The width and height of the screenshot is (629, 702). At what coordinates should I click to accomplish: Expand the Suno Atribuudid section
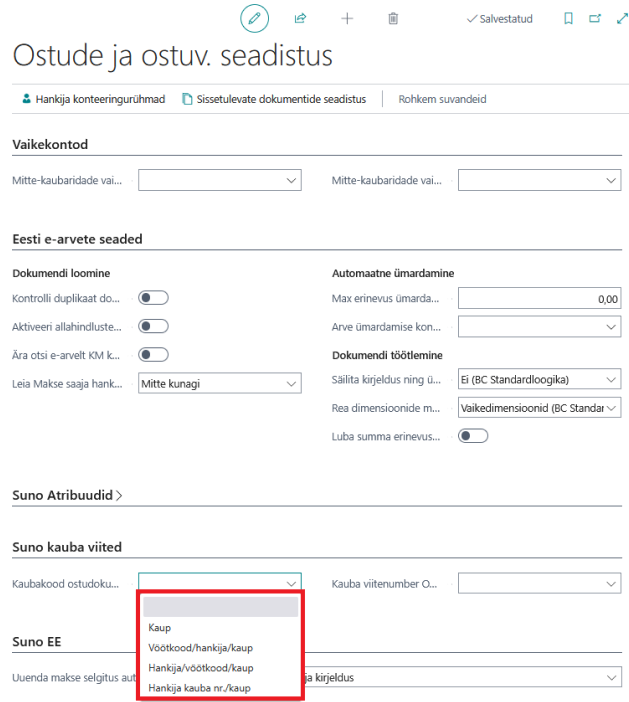[67, 495]
